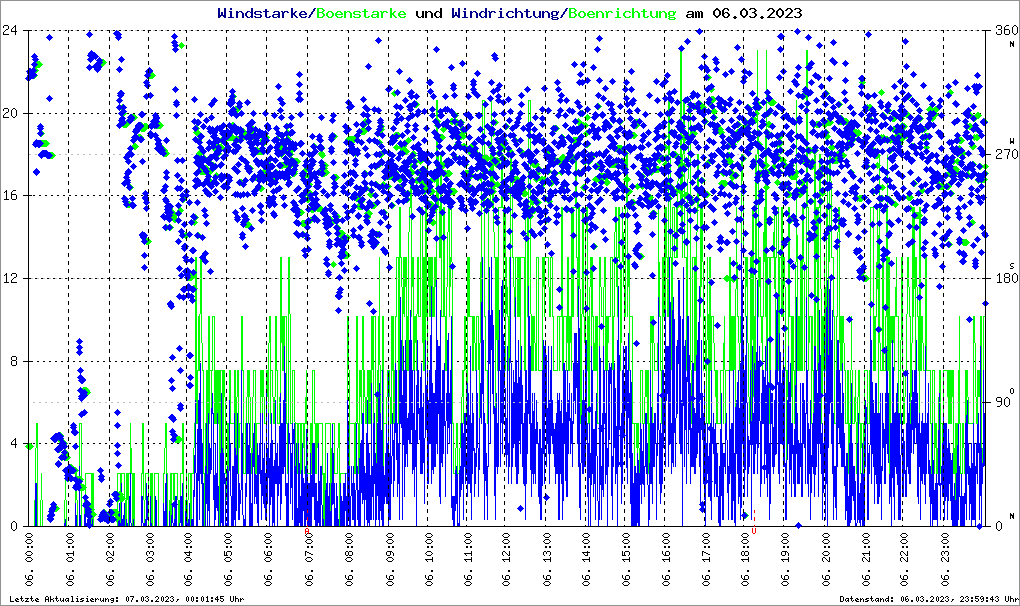Screen dimensions: 1020x606
Task: Click the green "Boenstarke" legend label
Action: click(362, 13)
